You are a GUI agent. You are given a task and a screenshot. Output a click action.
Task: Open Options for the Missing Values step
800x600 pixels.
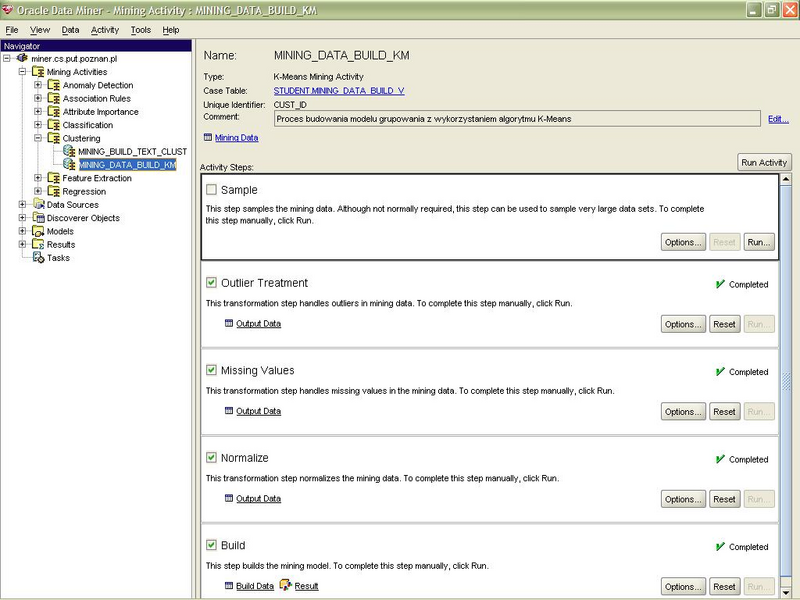(683, 412)
